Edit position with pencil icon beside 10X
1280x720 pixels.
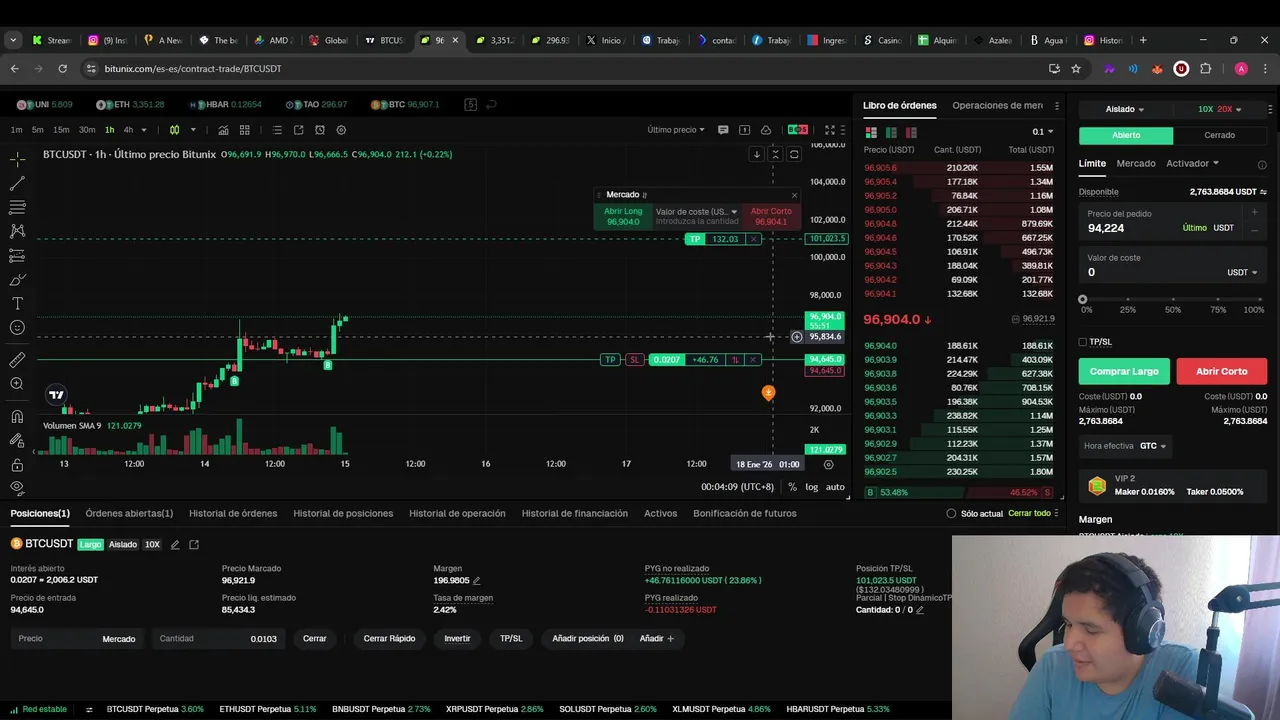click(x=175, y=545)
